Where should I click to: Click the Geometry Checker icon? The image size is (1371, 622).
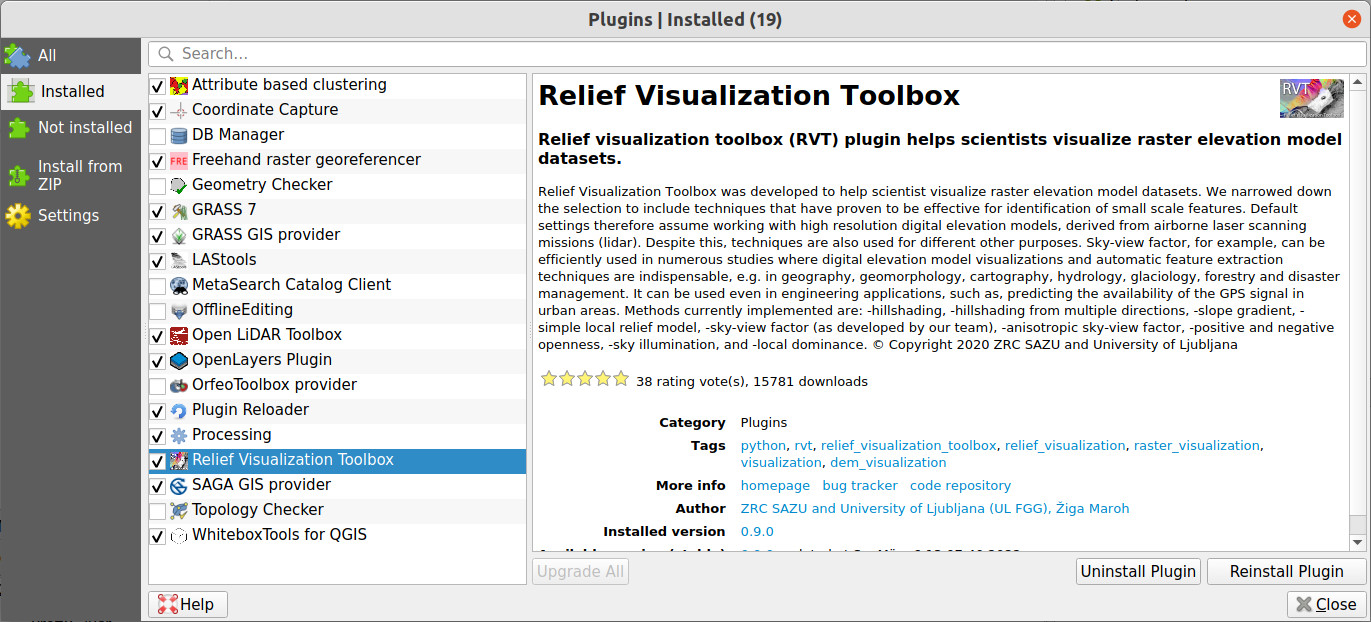click(179, 185)
